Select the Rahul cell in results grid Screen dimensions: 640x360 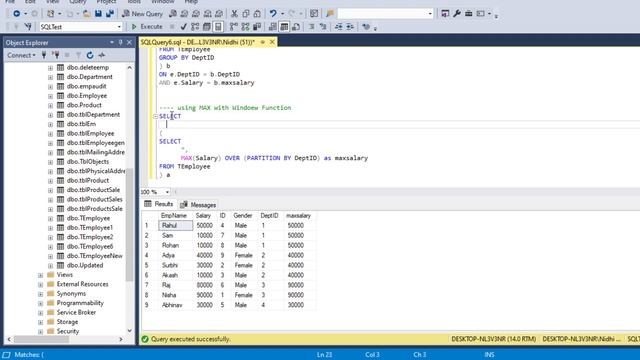coord(176,225)
